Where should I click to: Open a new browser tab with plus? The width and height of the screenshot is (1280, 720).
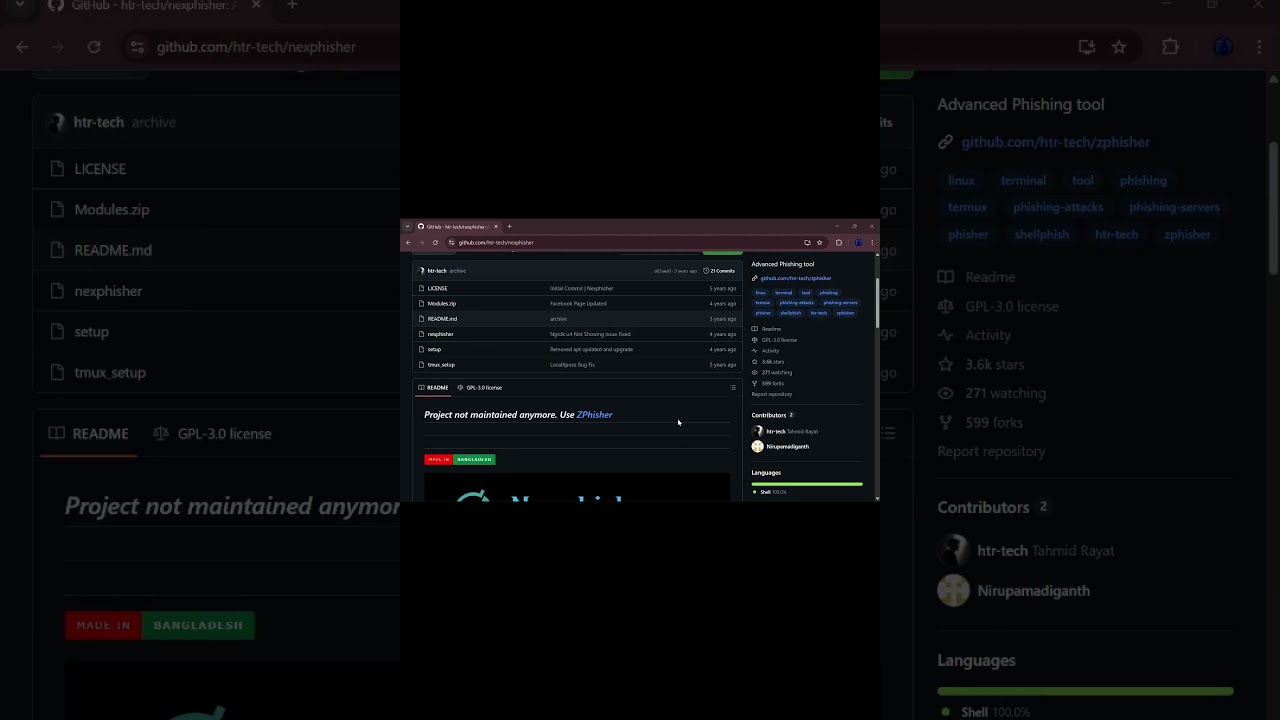509,227
